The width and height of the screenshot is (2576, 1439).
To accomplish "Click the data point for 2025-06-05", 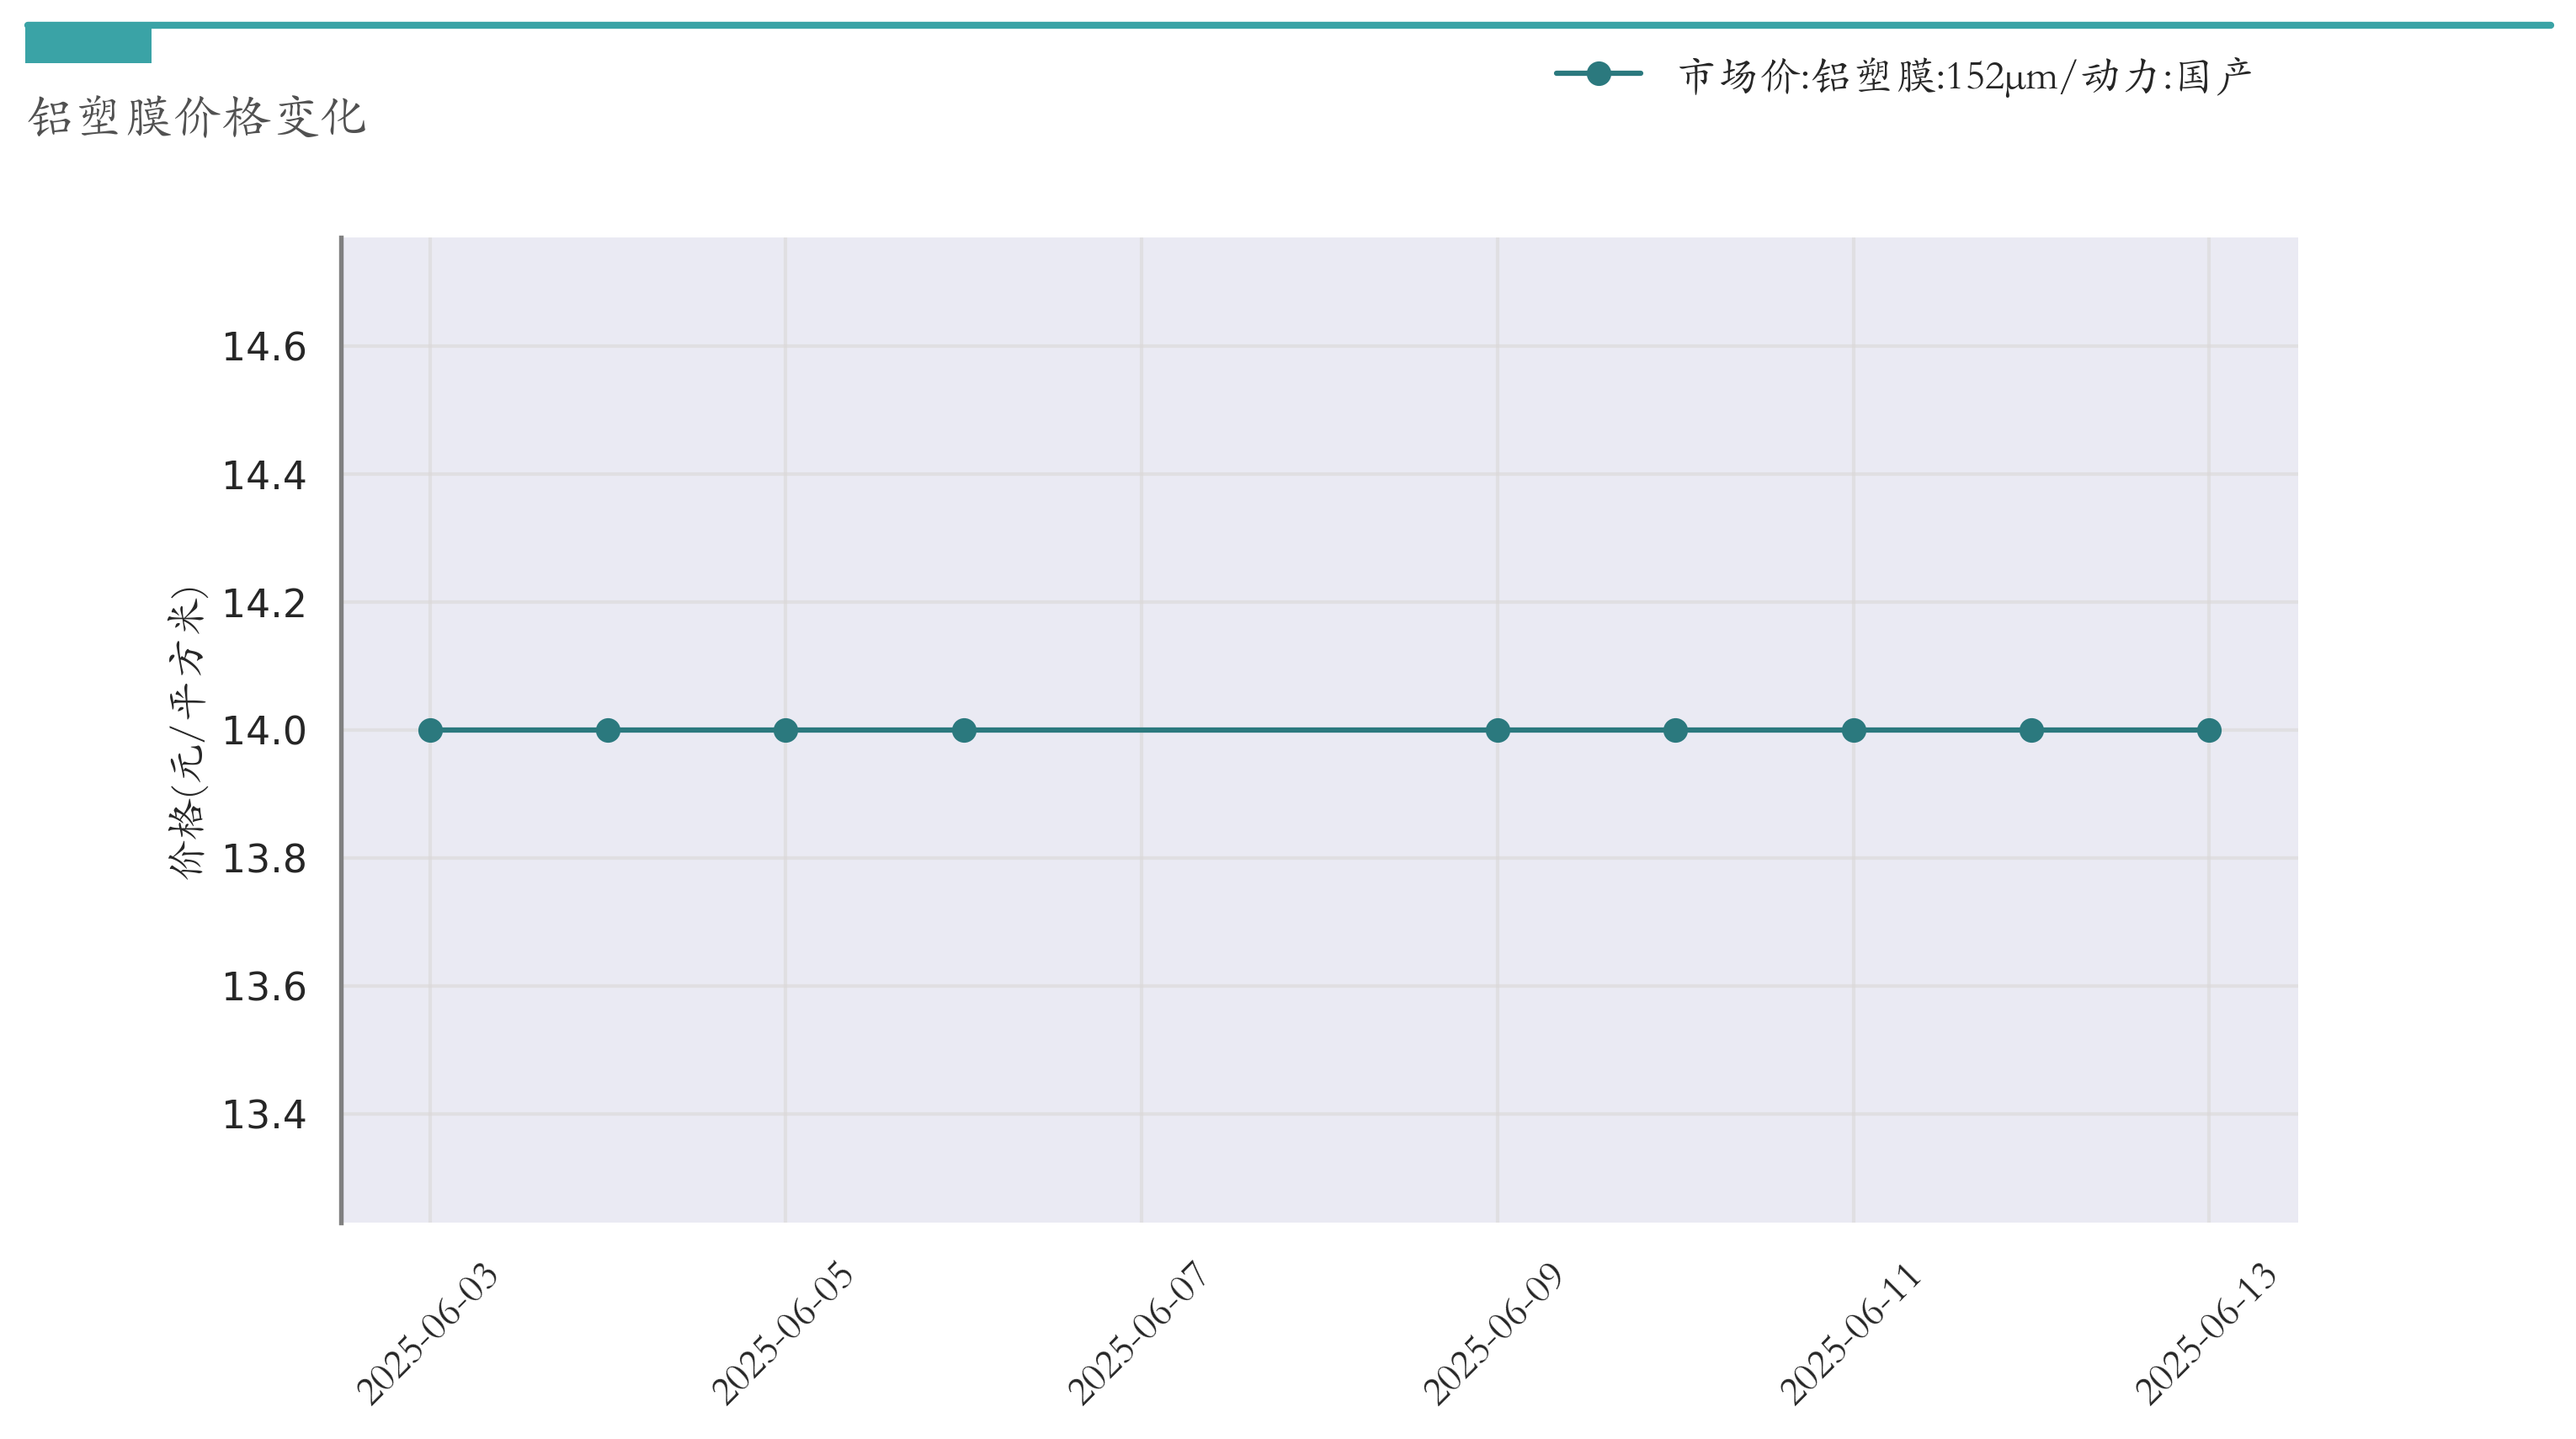I will [x=786, y=731].
